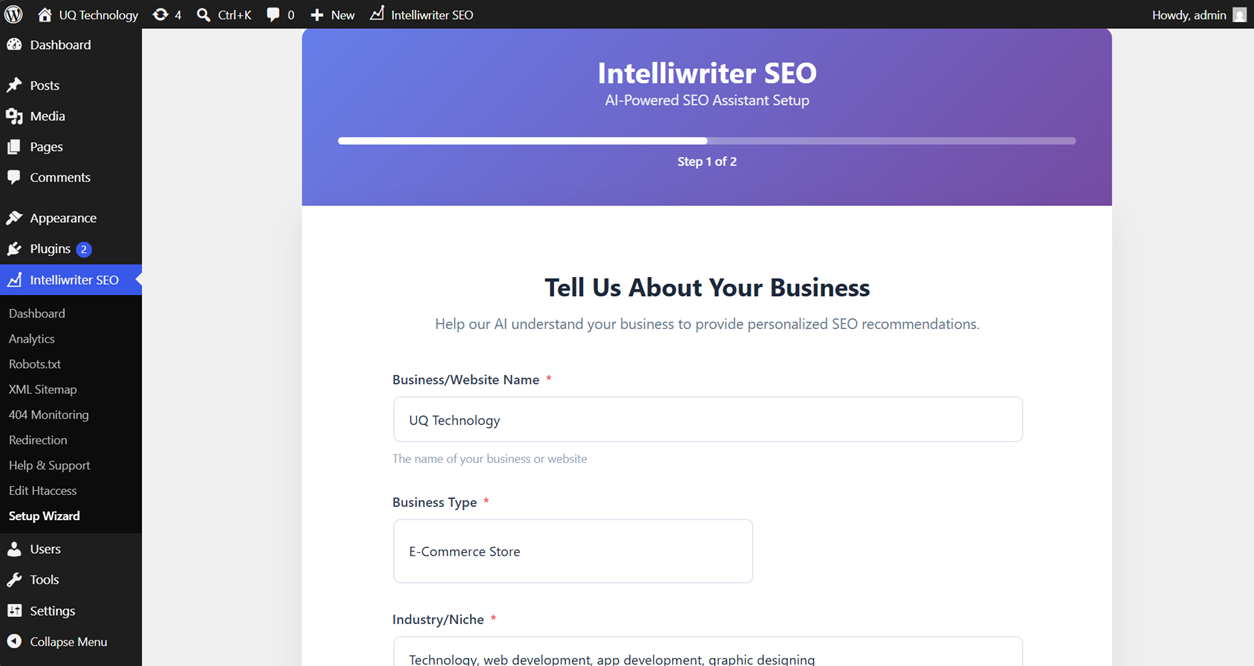Click the Pages icon in sidebar
Viewport: 1254px width, 666px height.
point(14,147)
